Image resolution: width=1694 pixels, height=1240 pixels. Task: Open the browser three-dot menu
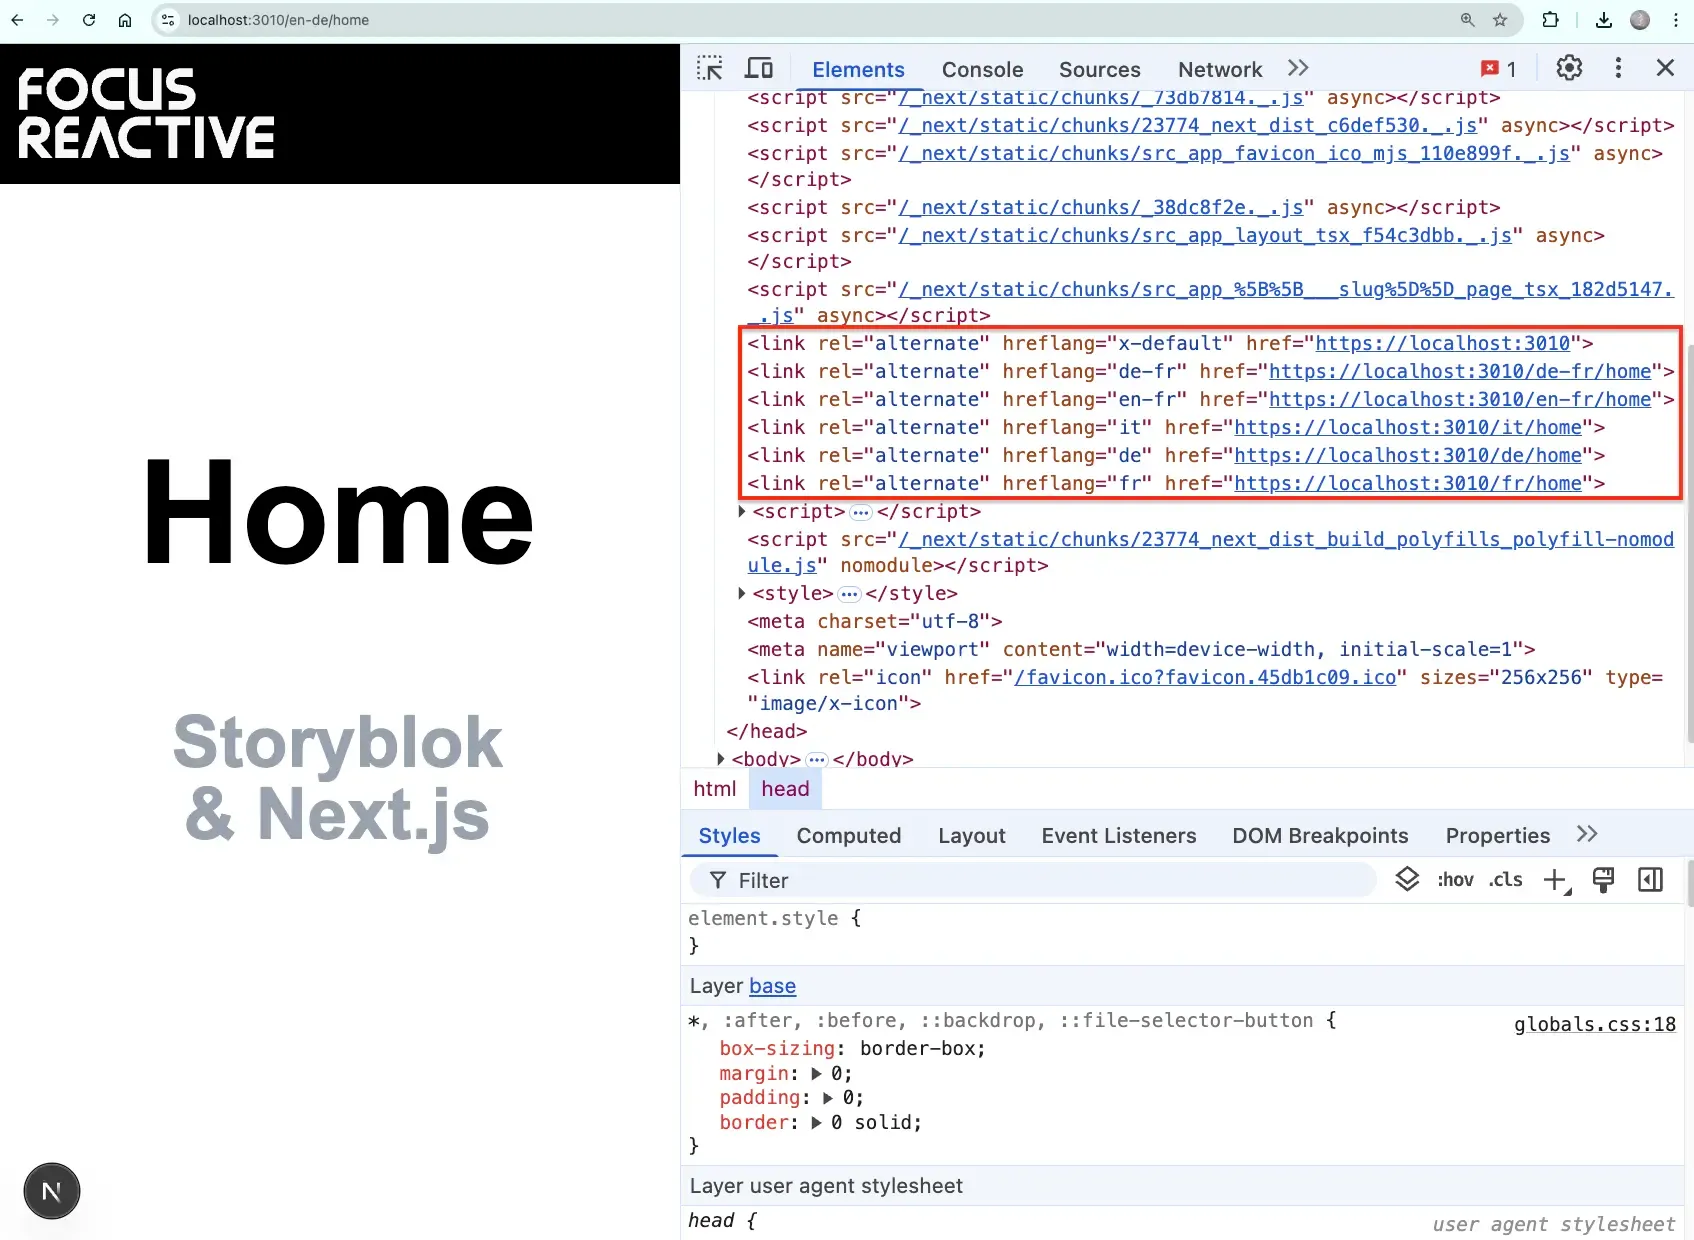click(1676, 20)
